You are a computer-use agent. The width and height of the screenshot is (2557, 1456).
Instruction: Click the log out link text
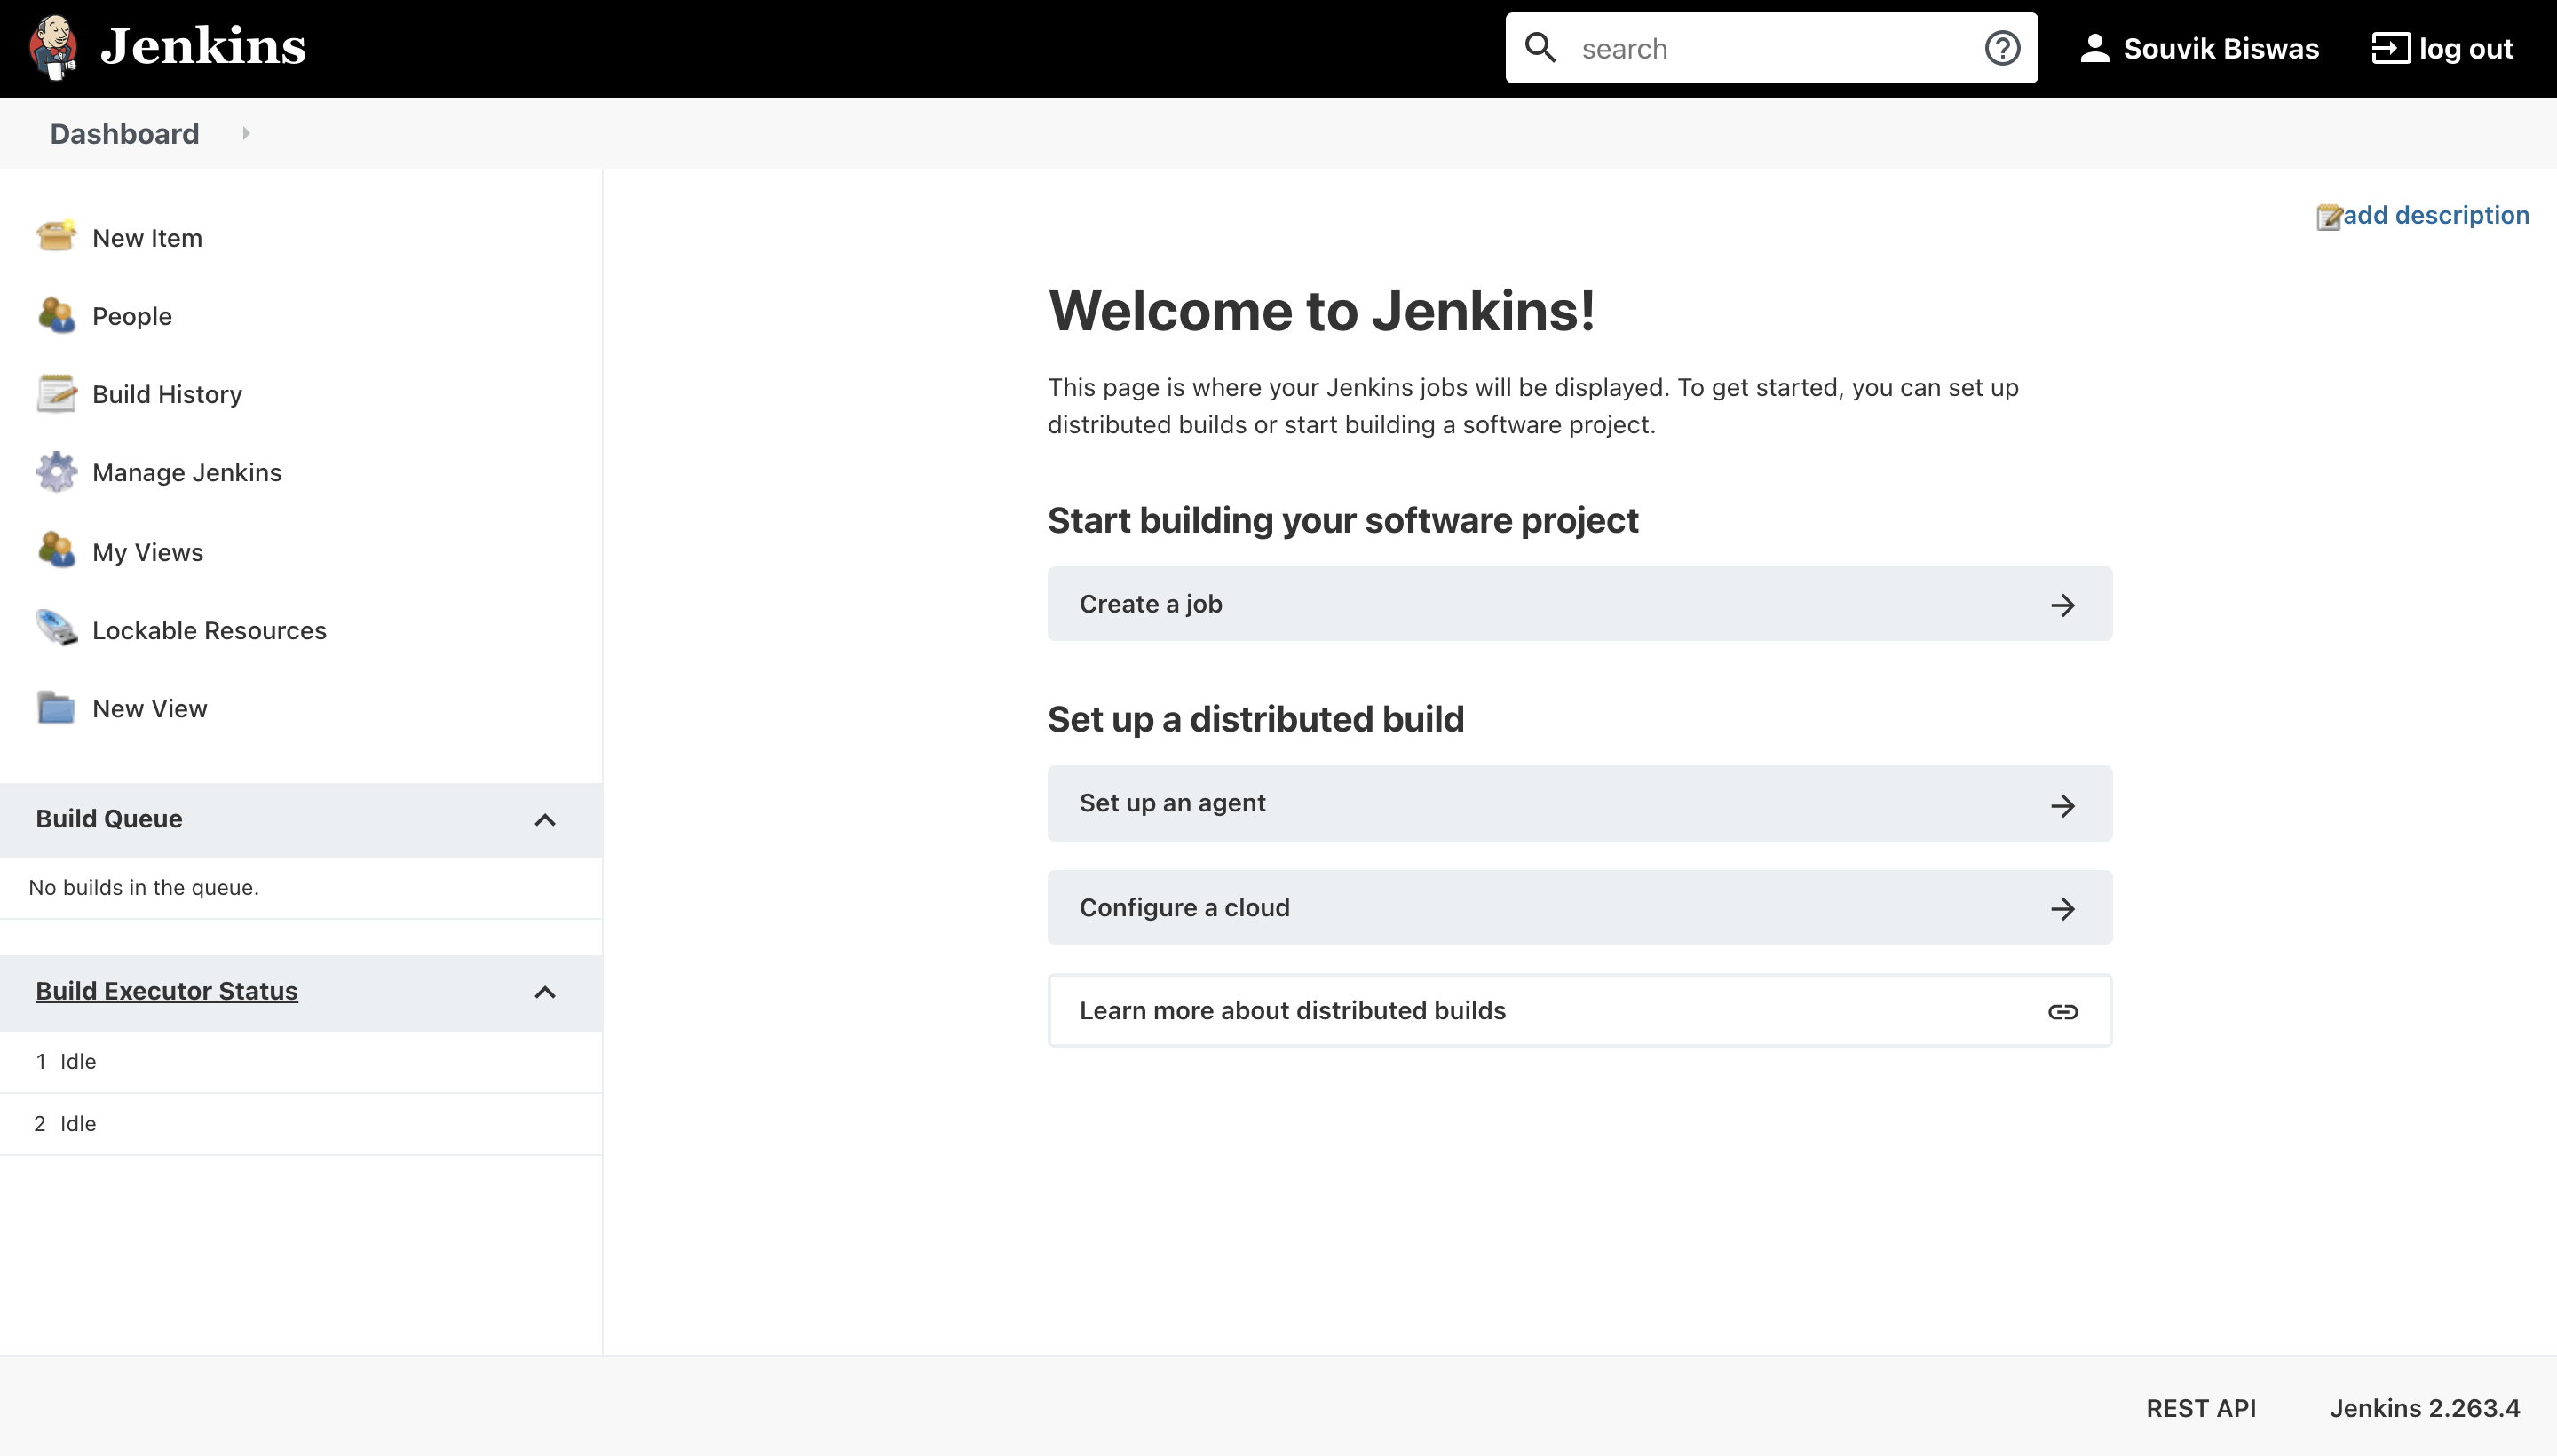tap(2465, 48)
